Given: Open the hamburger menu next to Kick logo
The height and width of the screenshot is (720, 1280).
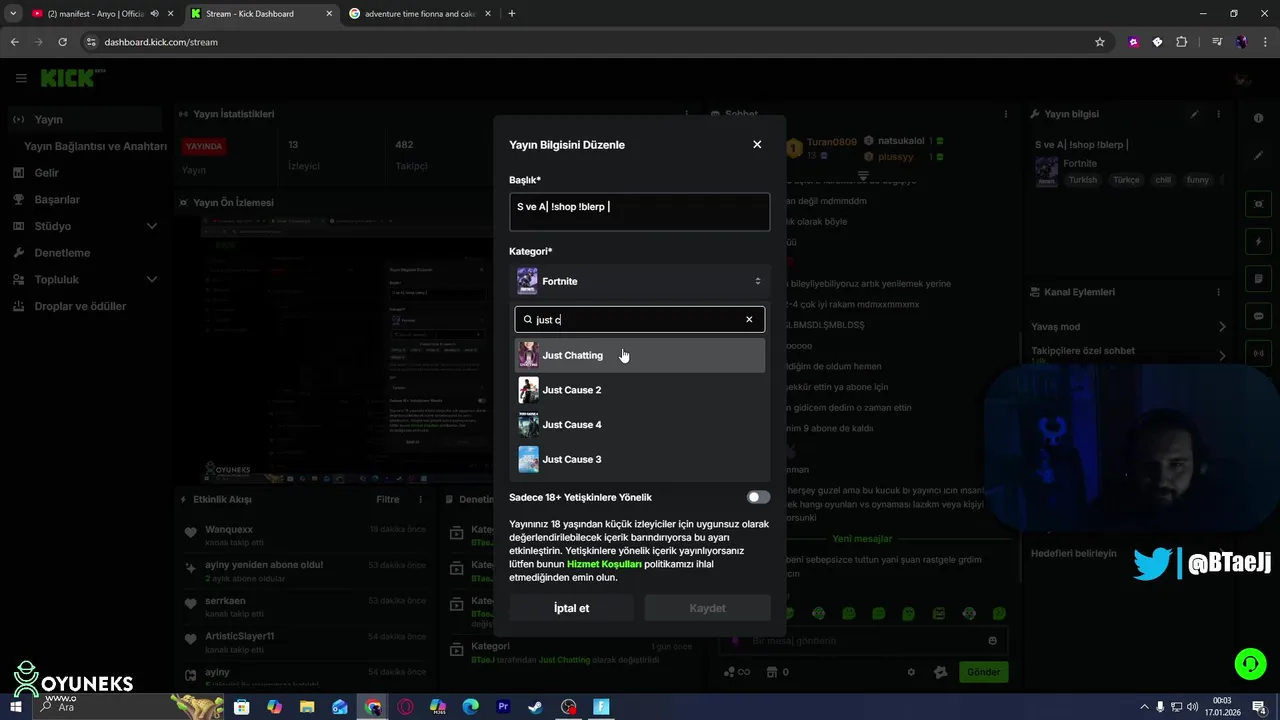Looking at the screenshot, I should pos(21,78).
